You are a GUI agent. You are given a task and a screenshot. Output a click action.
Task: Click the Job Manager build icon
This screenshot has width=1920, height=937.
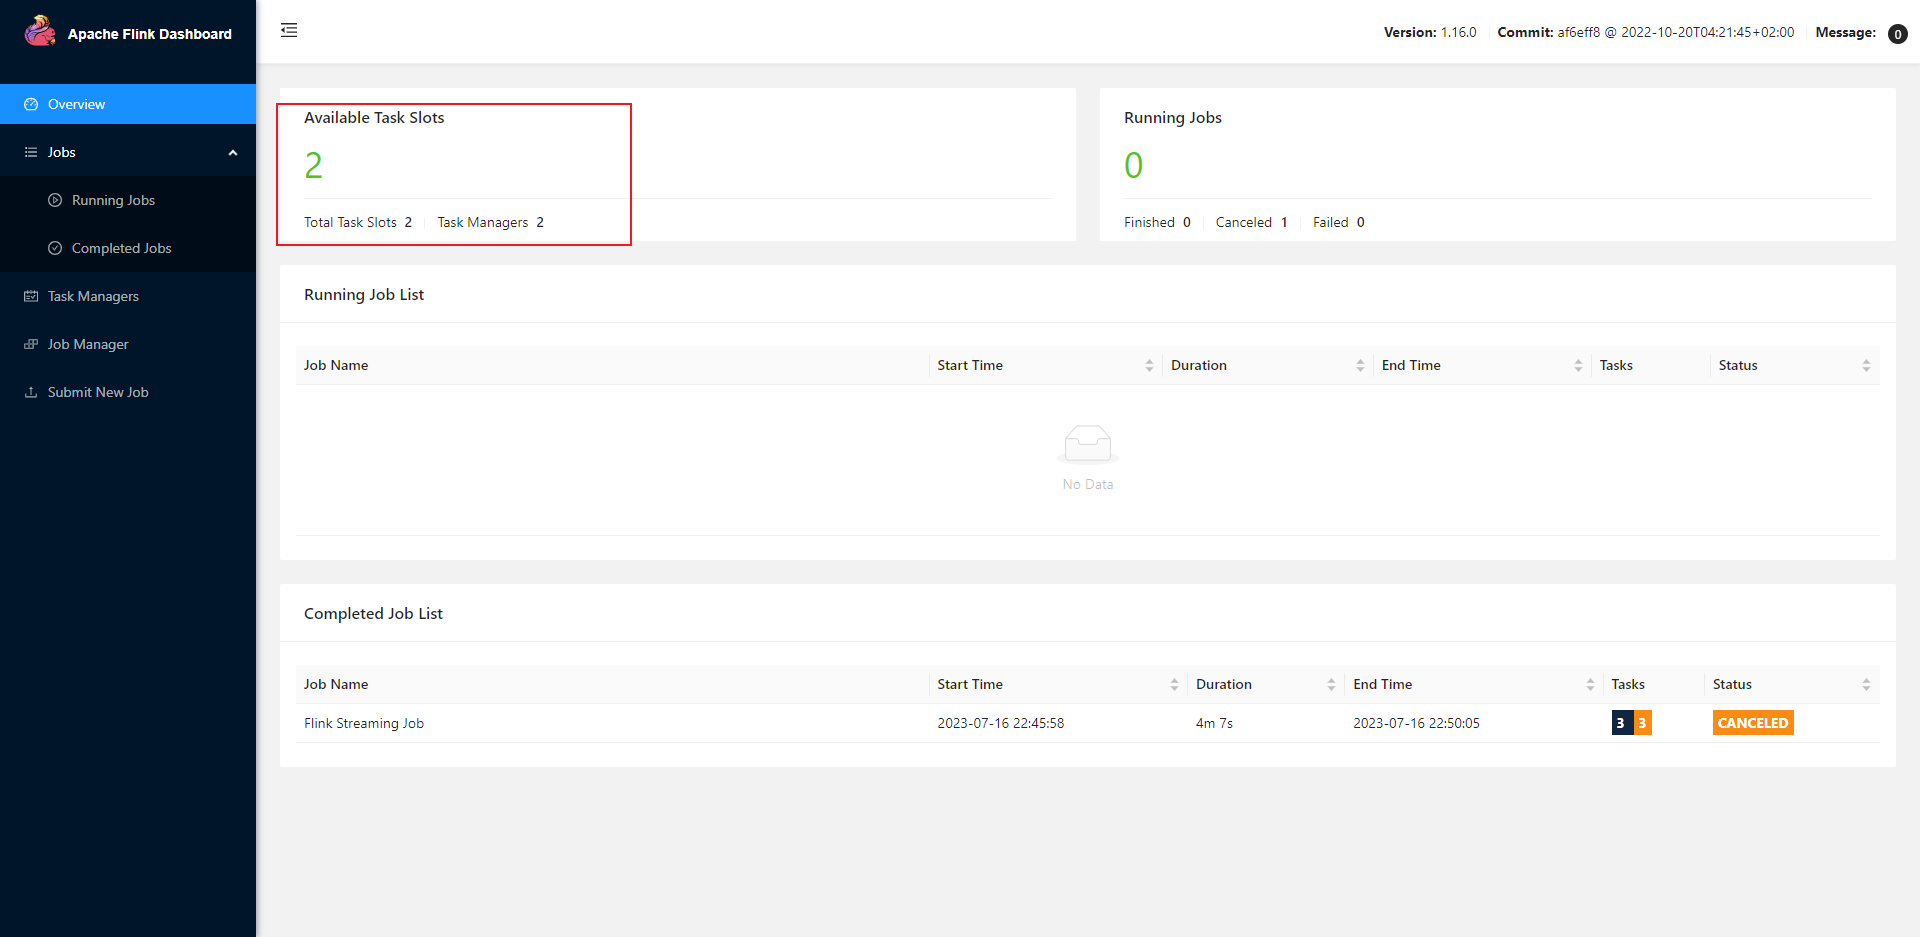click(x=31, y=344)
